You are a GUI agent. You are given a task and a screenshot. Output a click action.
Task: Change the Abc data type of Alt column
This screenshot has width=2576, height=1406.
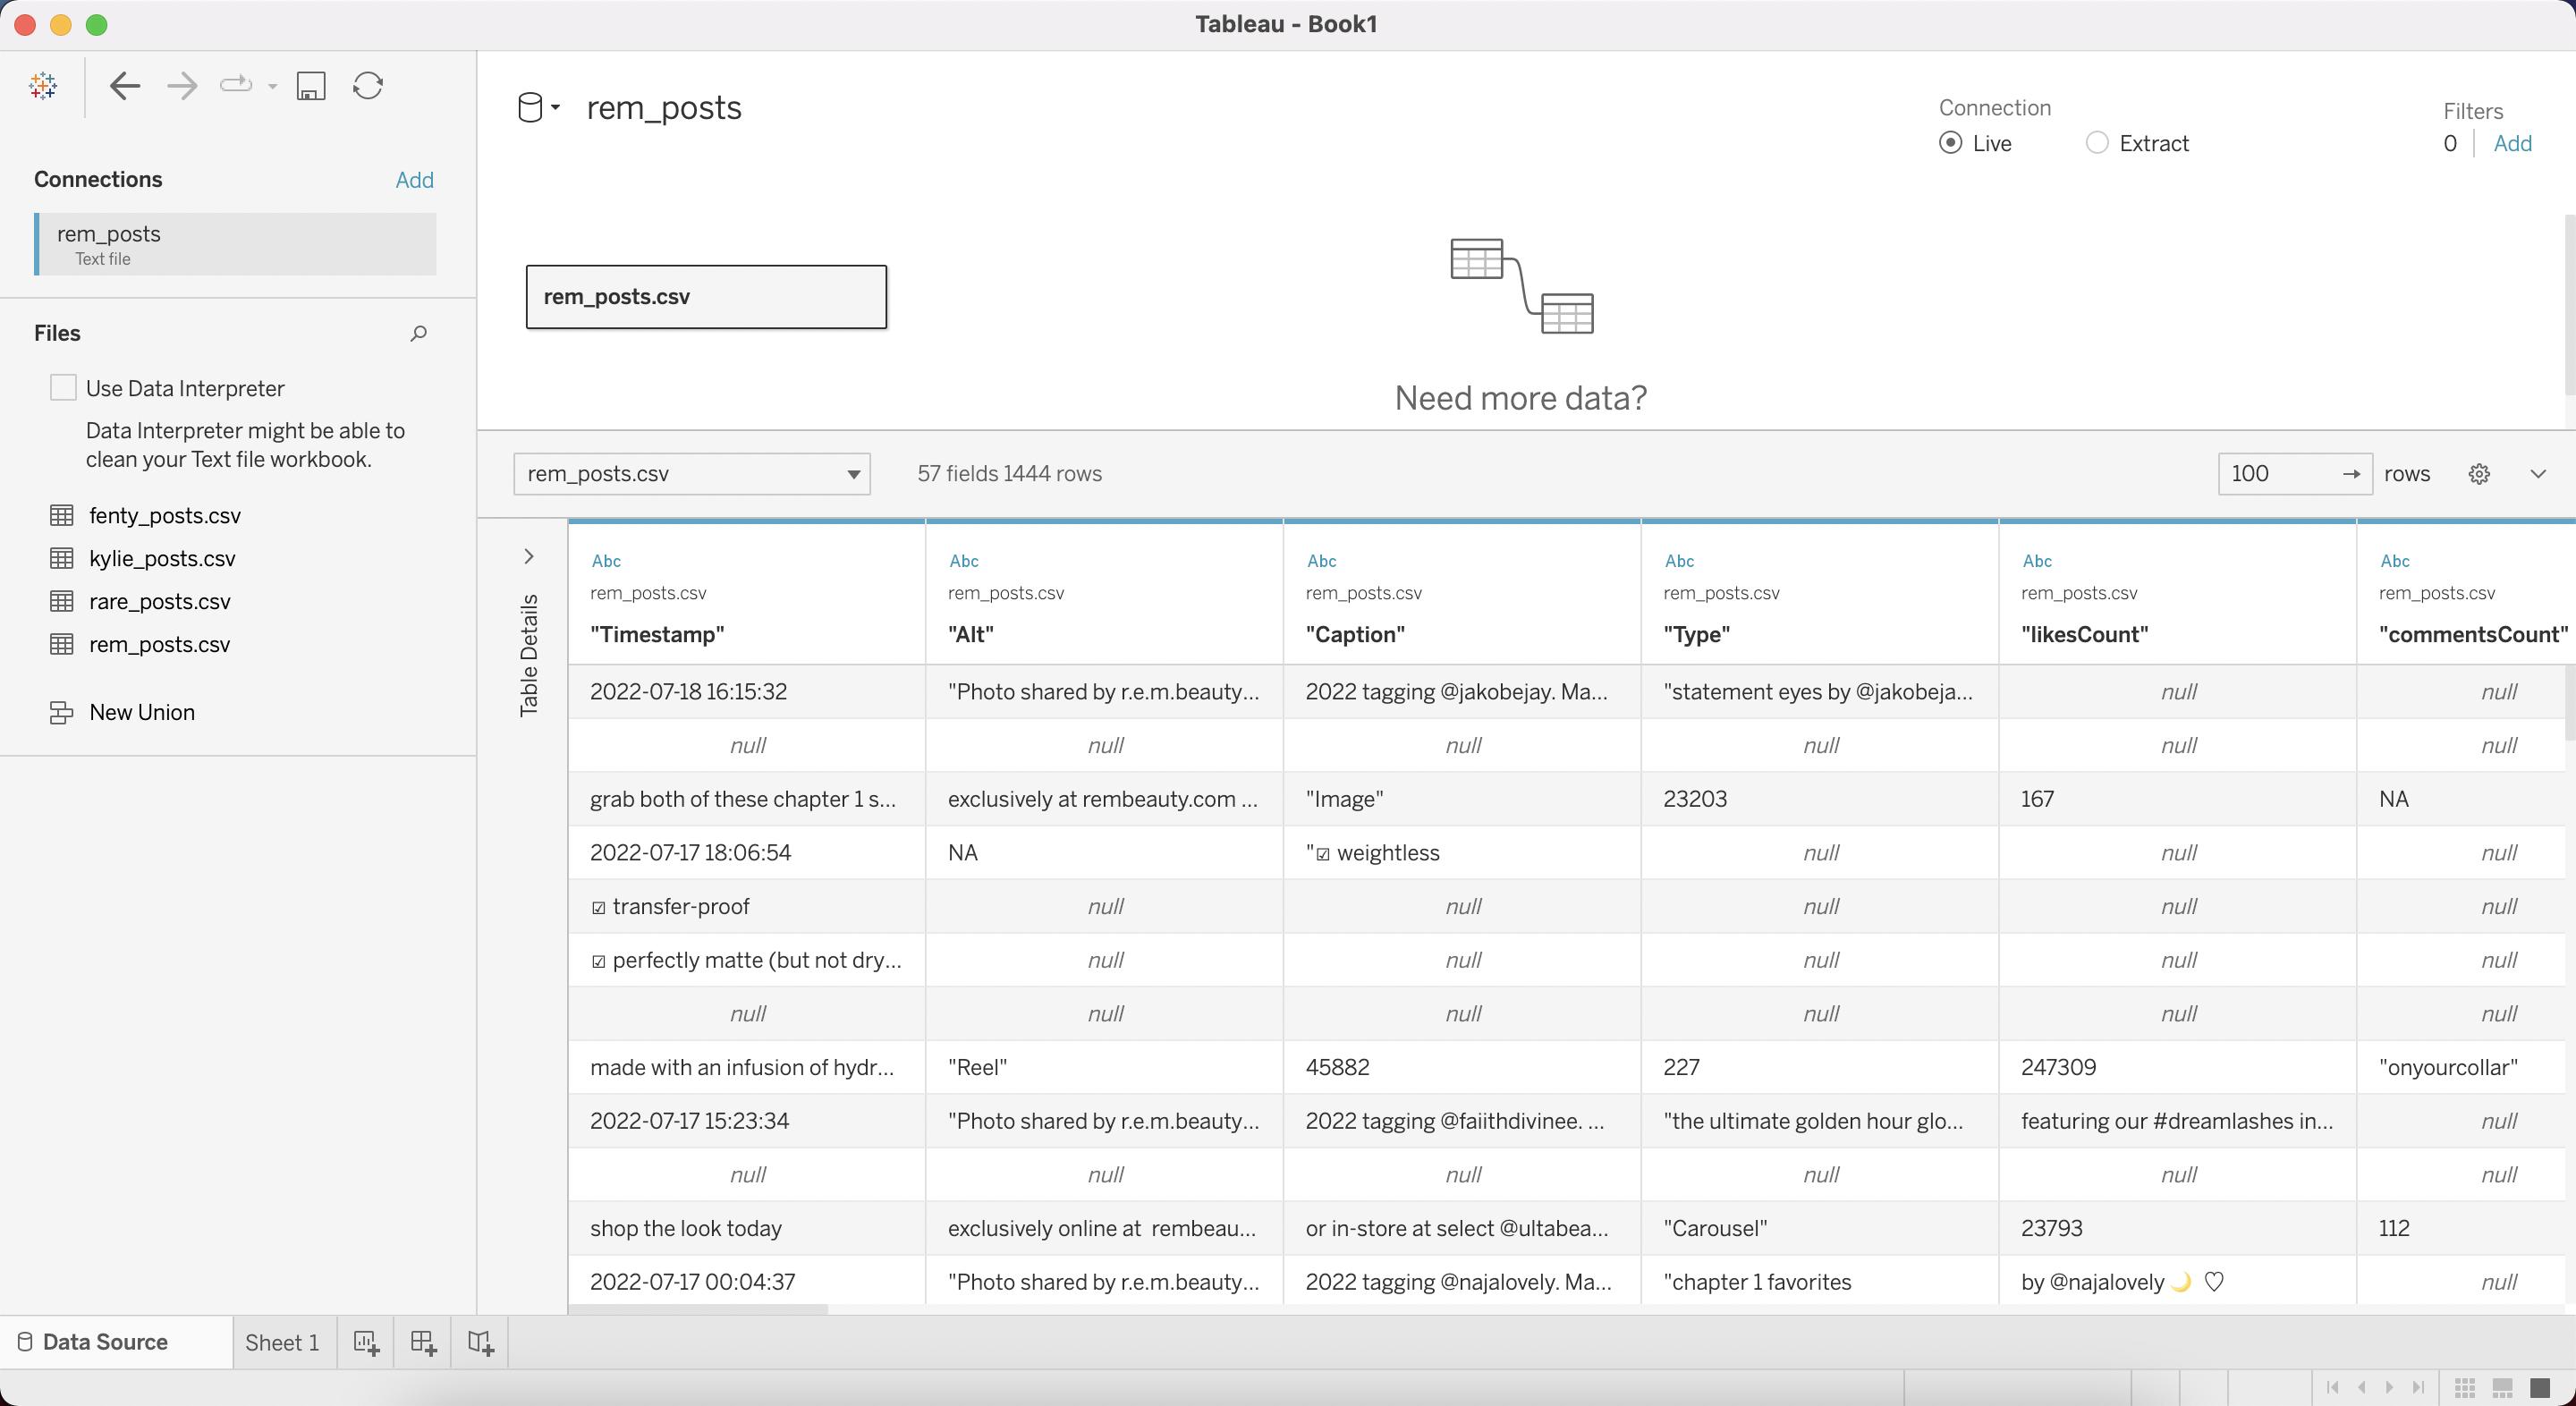click(x=964, y=561)
